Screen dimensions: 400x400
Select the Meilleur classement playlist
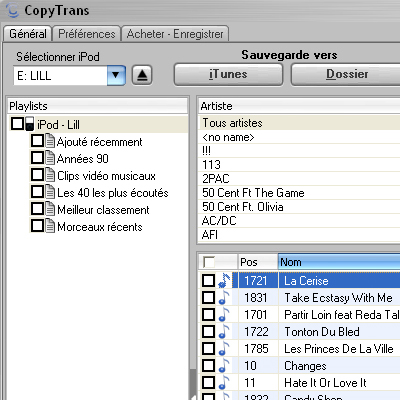click(103, 210)
